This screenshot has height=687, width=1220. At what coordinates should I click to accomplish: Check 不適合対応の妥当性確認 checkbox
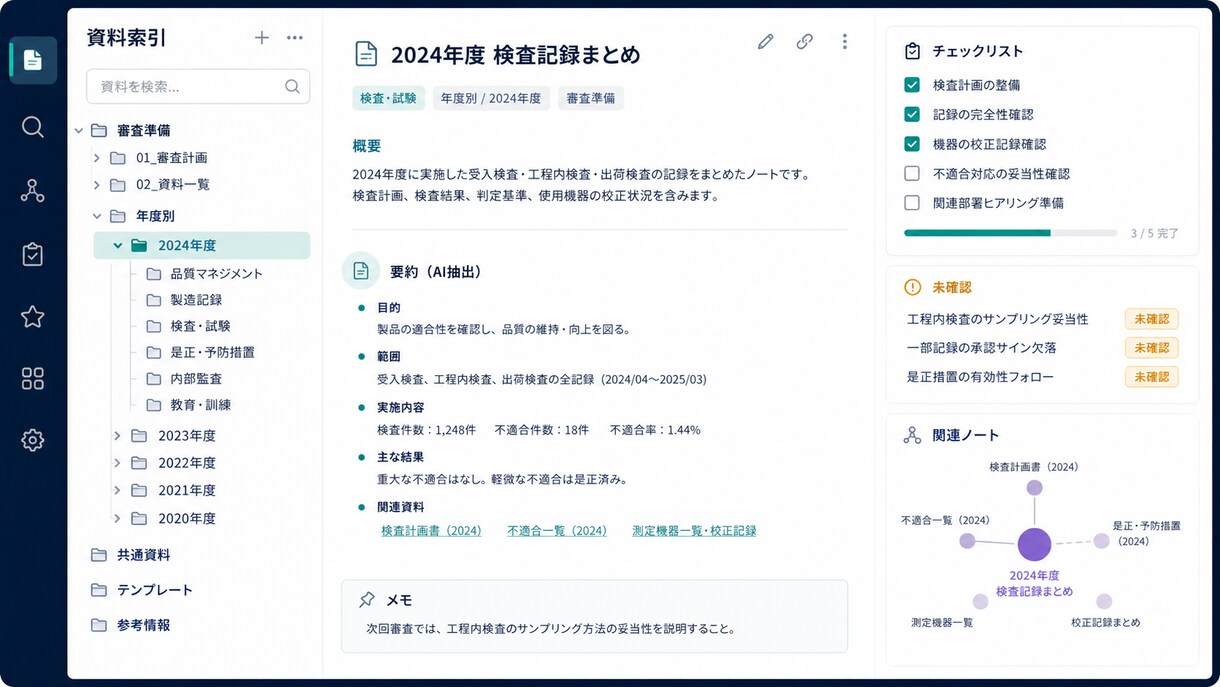912,173
